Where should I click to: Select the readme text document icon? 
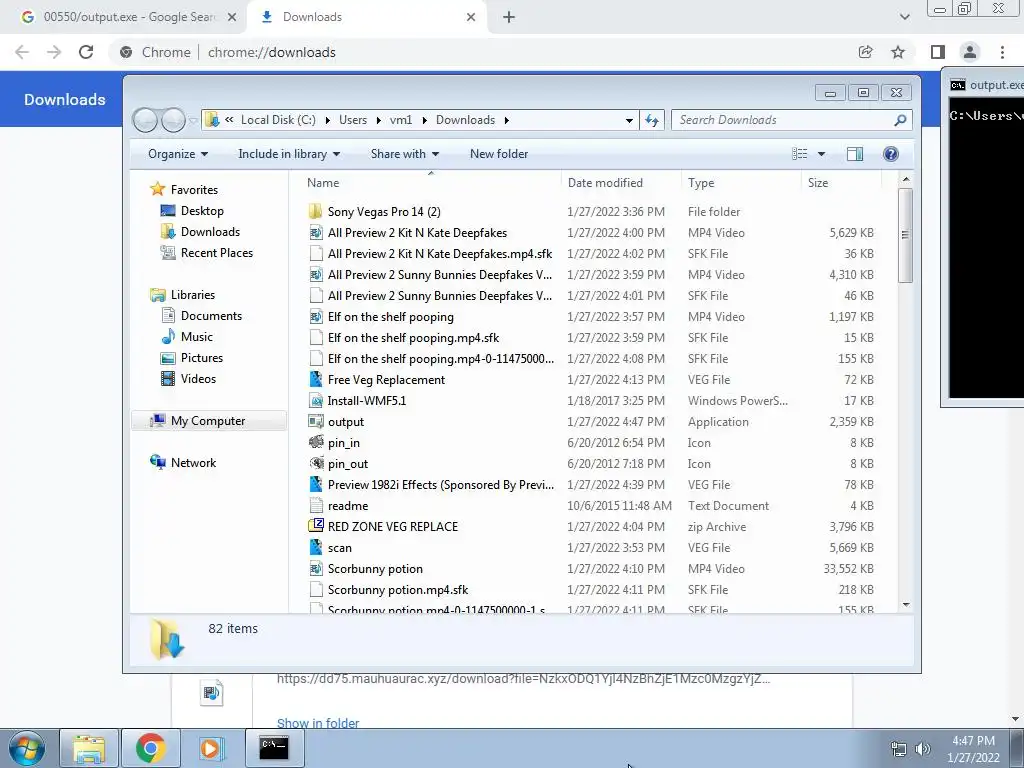pos(315,505)
